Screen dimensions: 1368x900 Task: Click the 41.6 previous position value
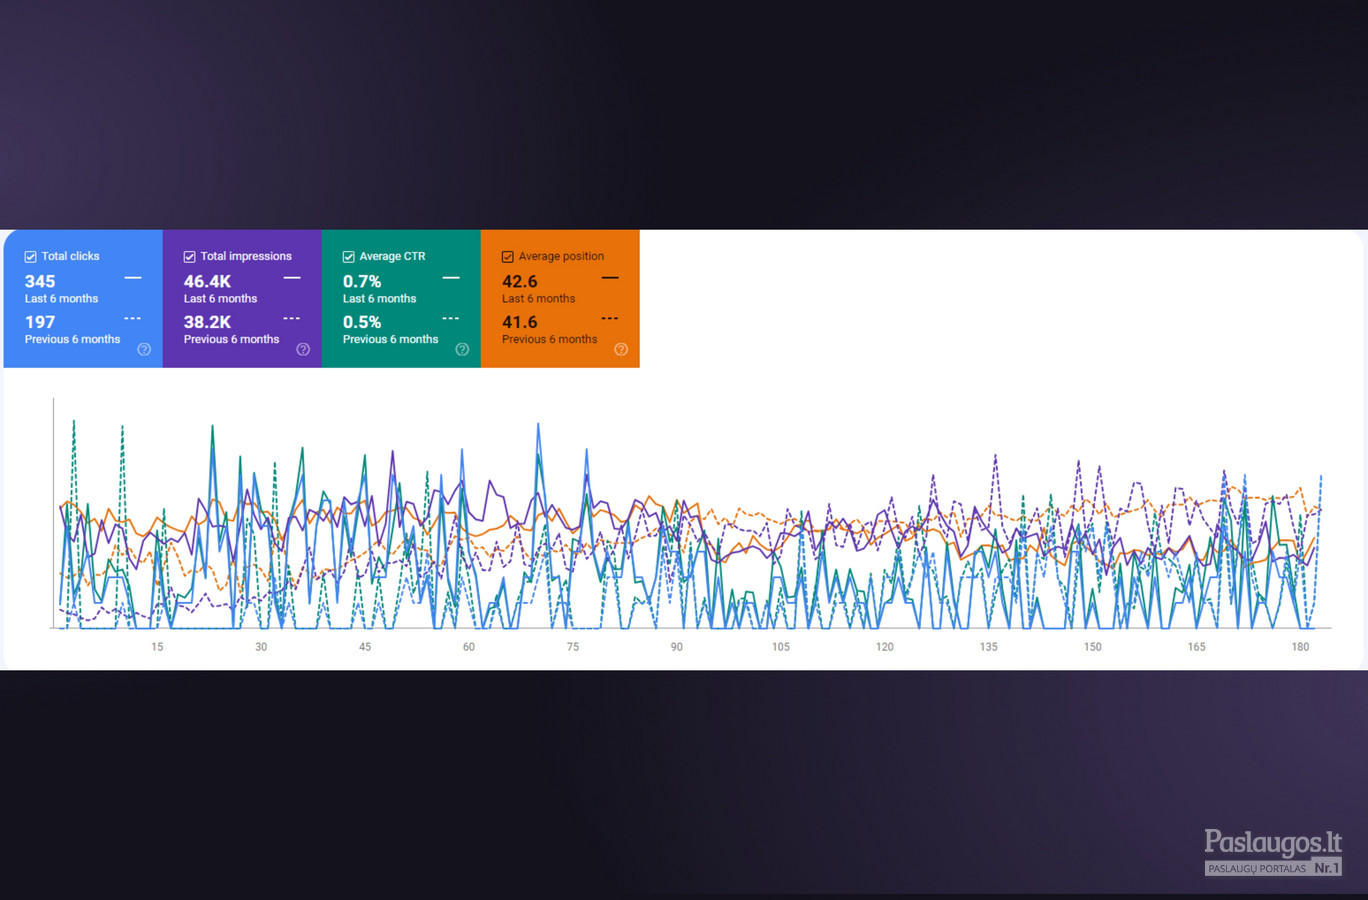[x=520, y=322]
